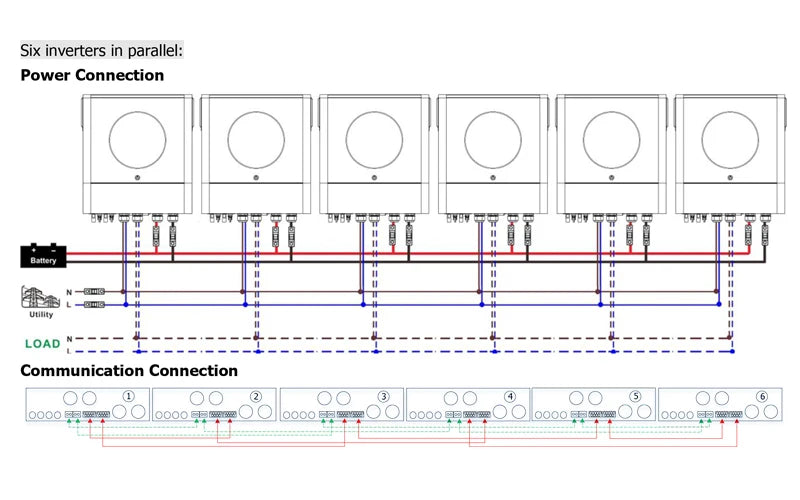Click the circled number 2 label
This screenshot has width=800, height=500.
[x=256, y=396]
